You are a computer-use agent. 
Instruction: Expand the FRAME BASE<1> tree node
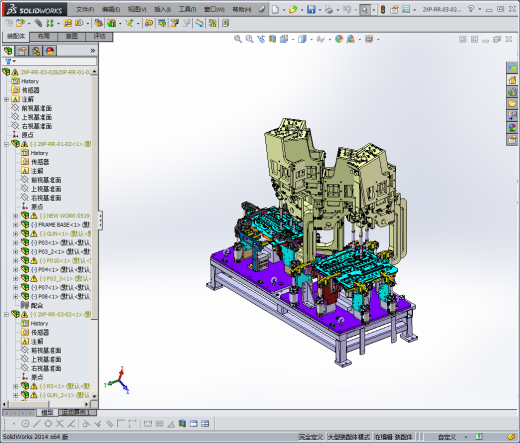click(x=15, y=225)
